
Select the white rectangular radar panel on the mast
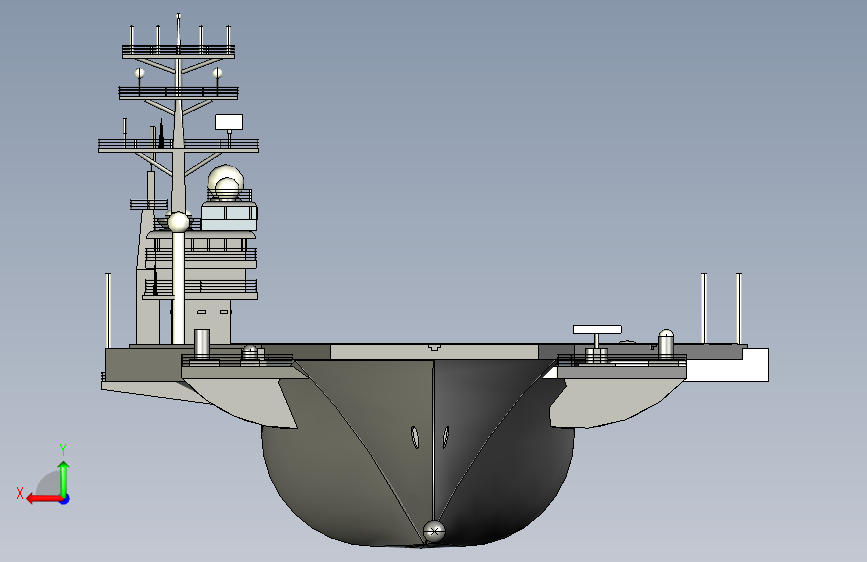tap(229, 122)
